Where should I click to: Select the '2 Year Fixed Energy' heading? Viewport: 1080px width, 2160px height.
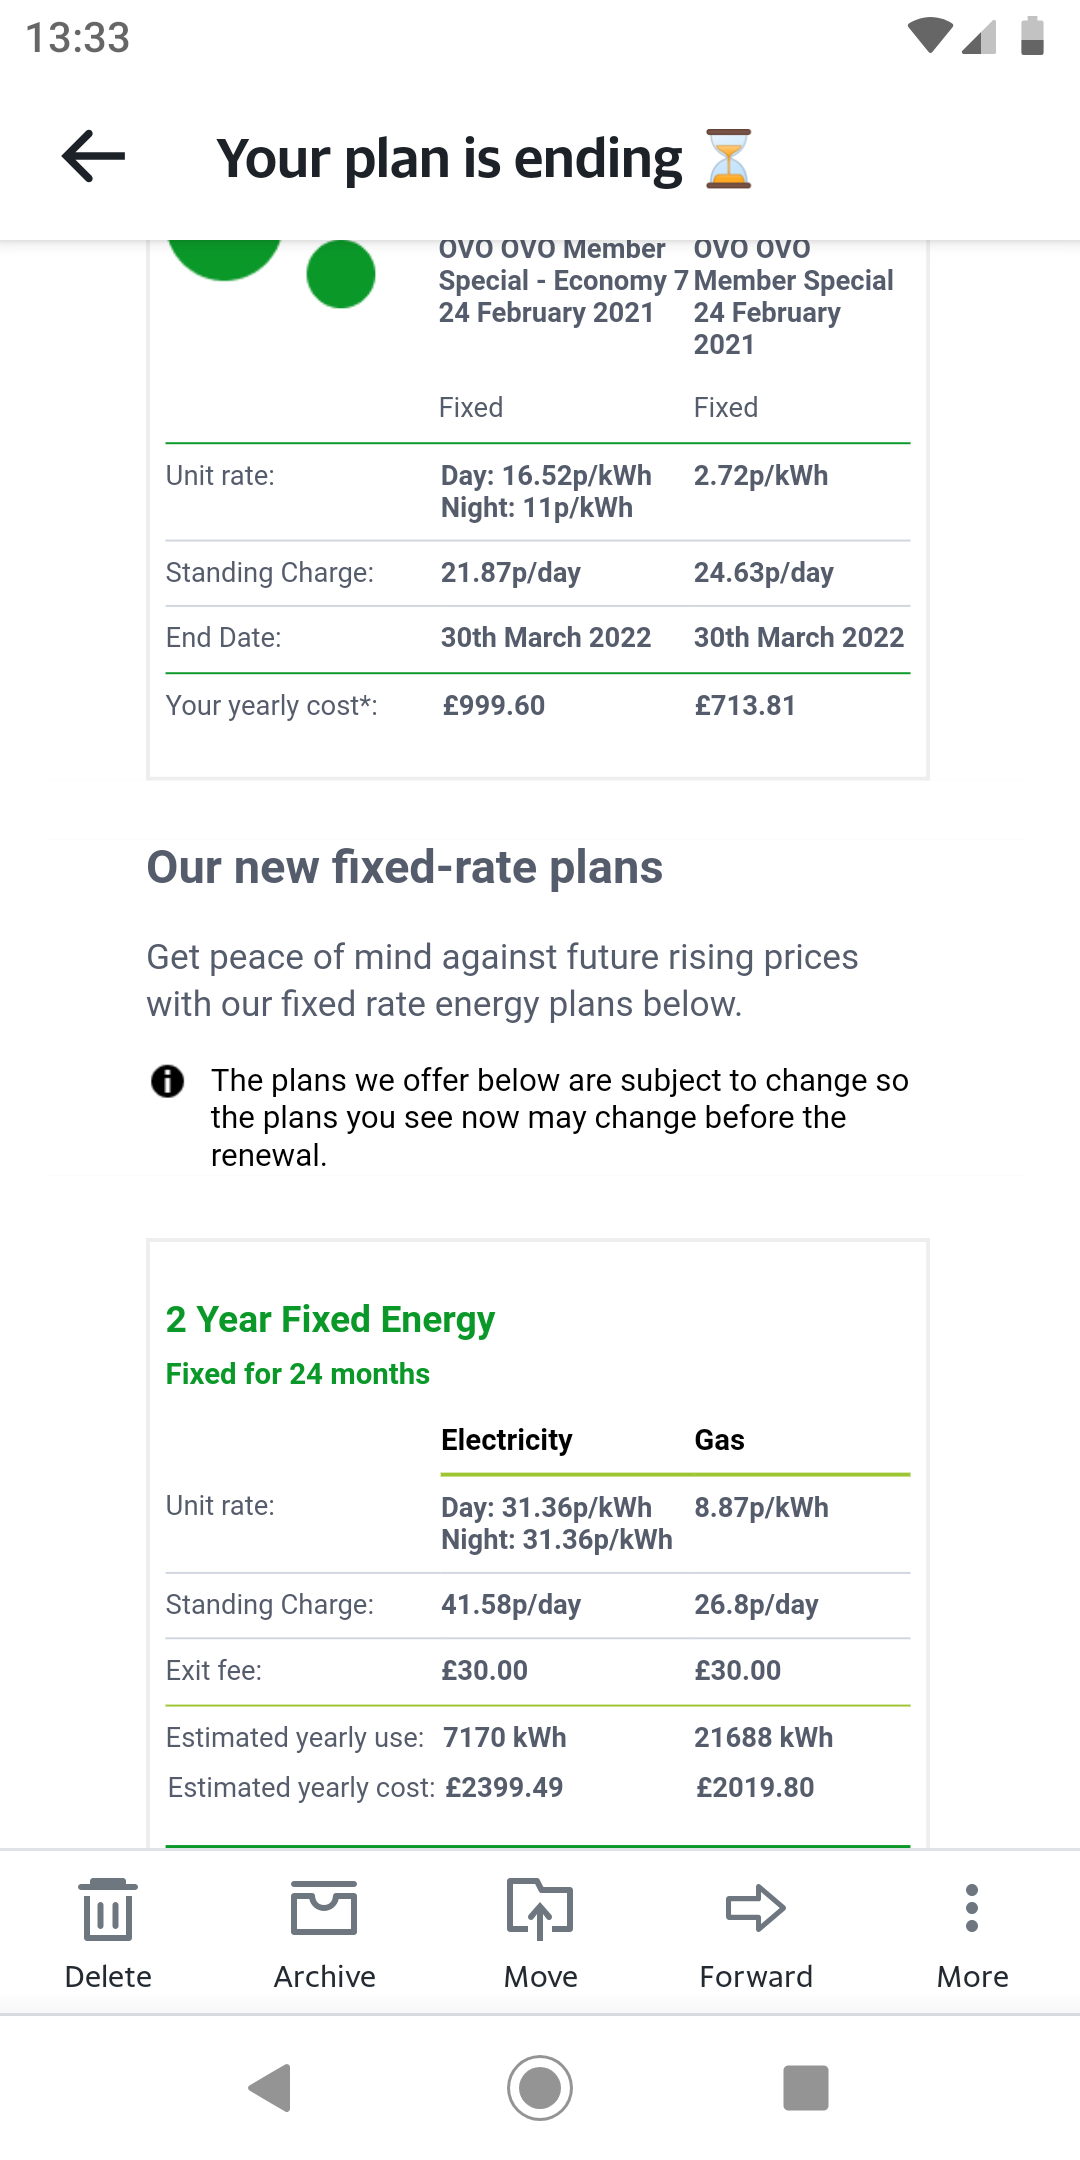330,1319
